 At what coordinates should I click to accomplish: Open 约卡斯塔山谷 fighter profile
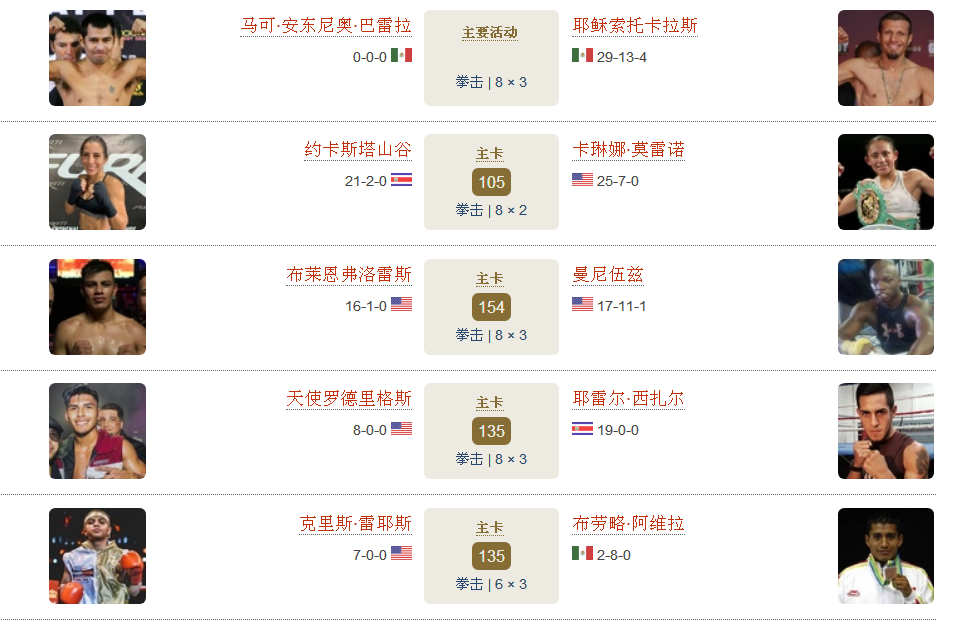tap(358, 150)
